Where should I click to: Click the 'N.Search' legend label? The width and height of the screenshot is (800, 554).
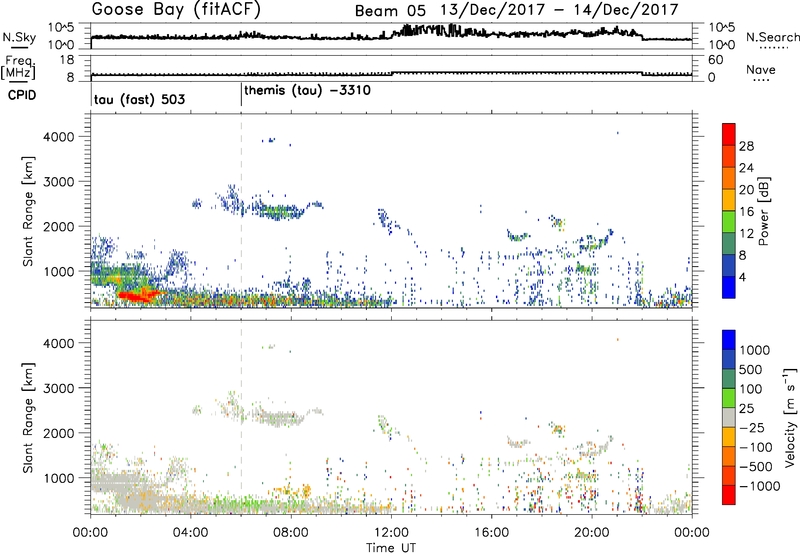click(x=772, y=37)
